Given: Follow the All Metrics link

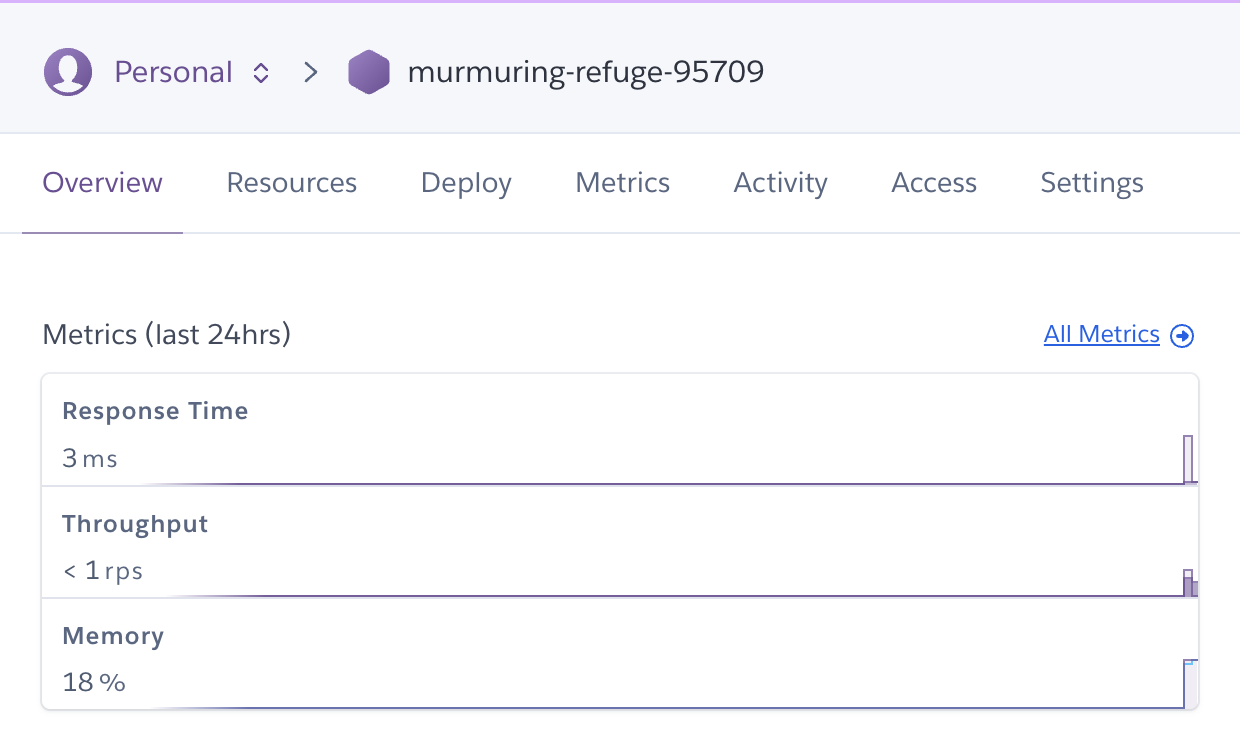Looking at the screenshot, I should tap(1101, 334).
